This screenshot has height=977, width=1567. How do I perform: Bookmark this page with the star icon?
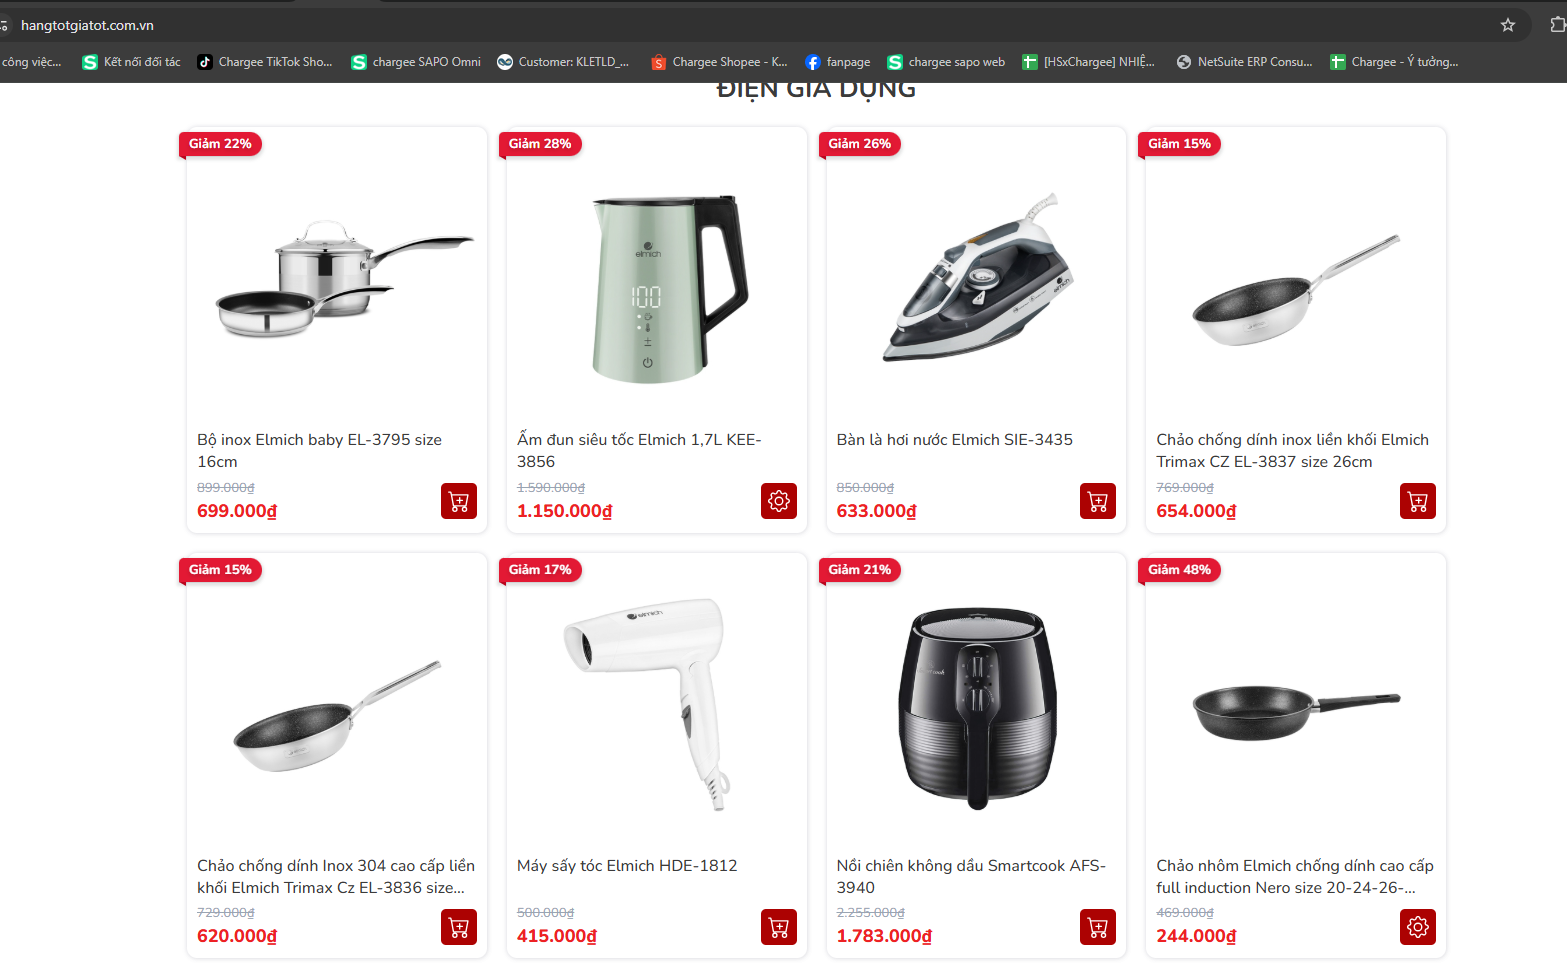click(1508, 25)
